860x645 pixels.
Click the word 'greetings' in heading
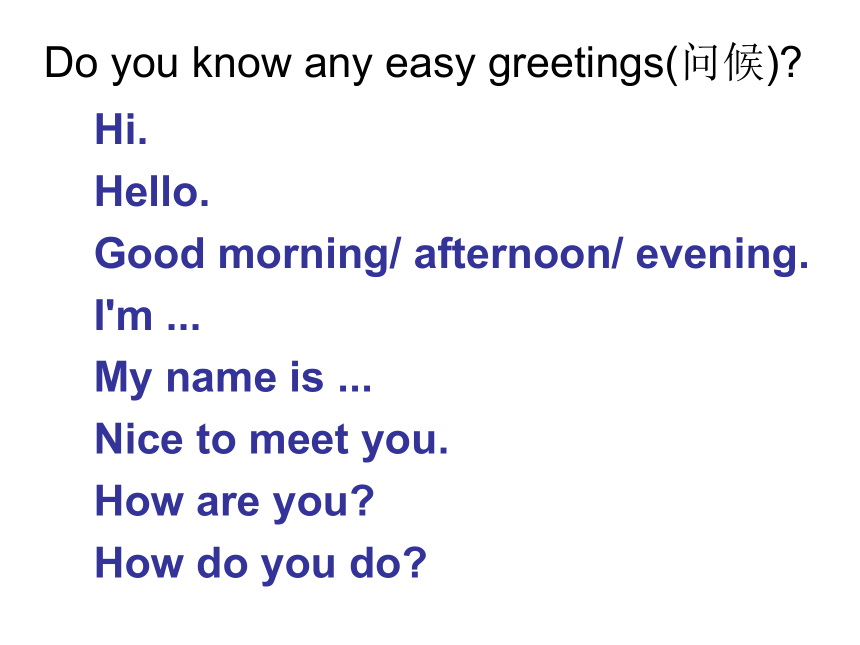click(577, 65)
